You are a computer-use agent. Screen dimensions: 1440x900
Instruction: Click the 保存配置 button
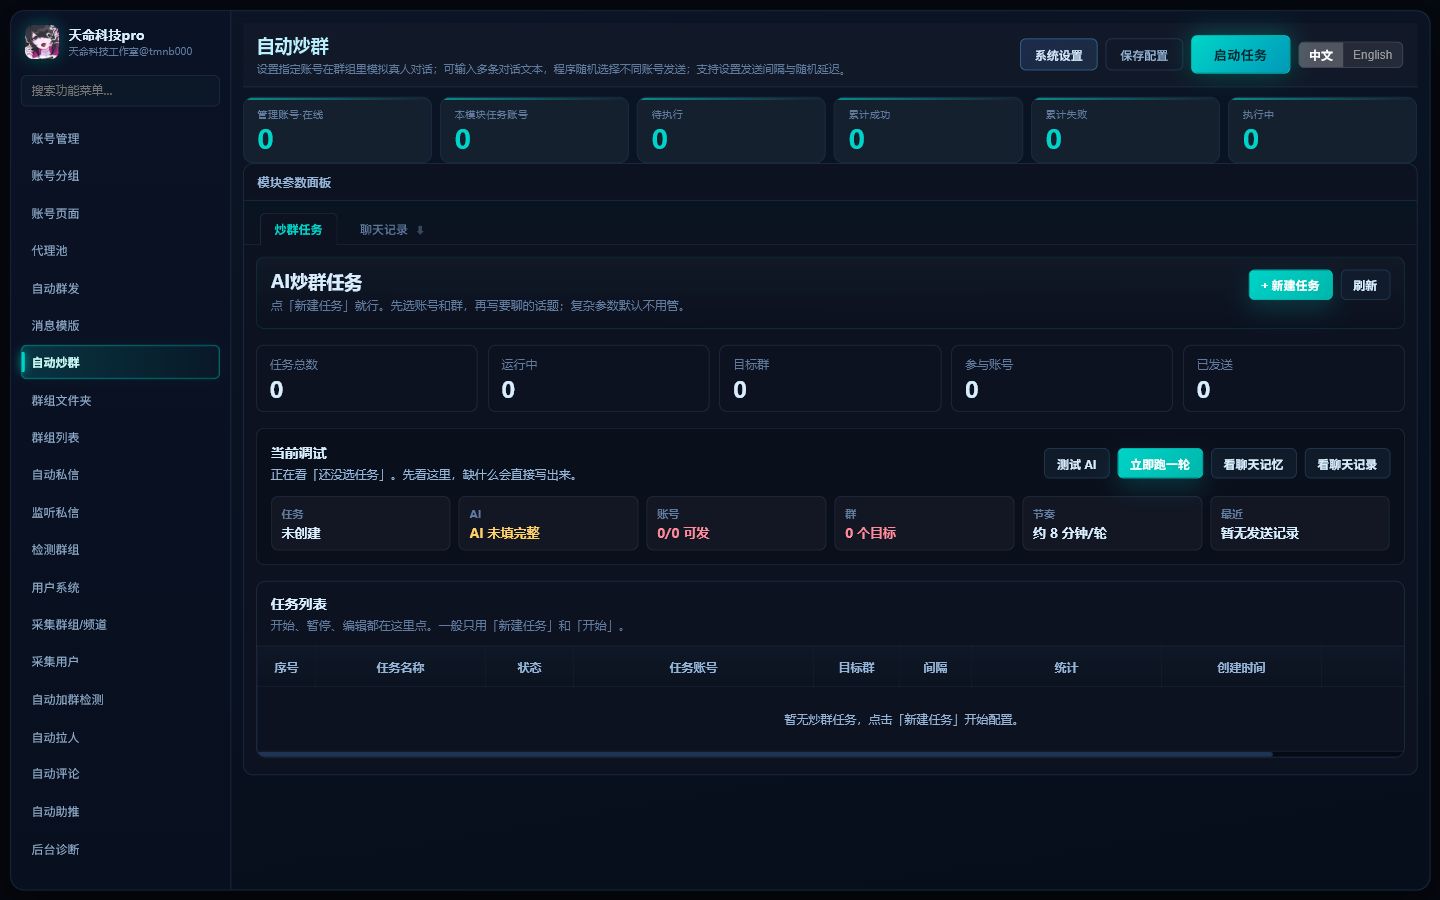point(1144,55)
